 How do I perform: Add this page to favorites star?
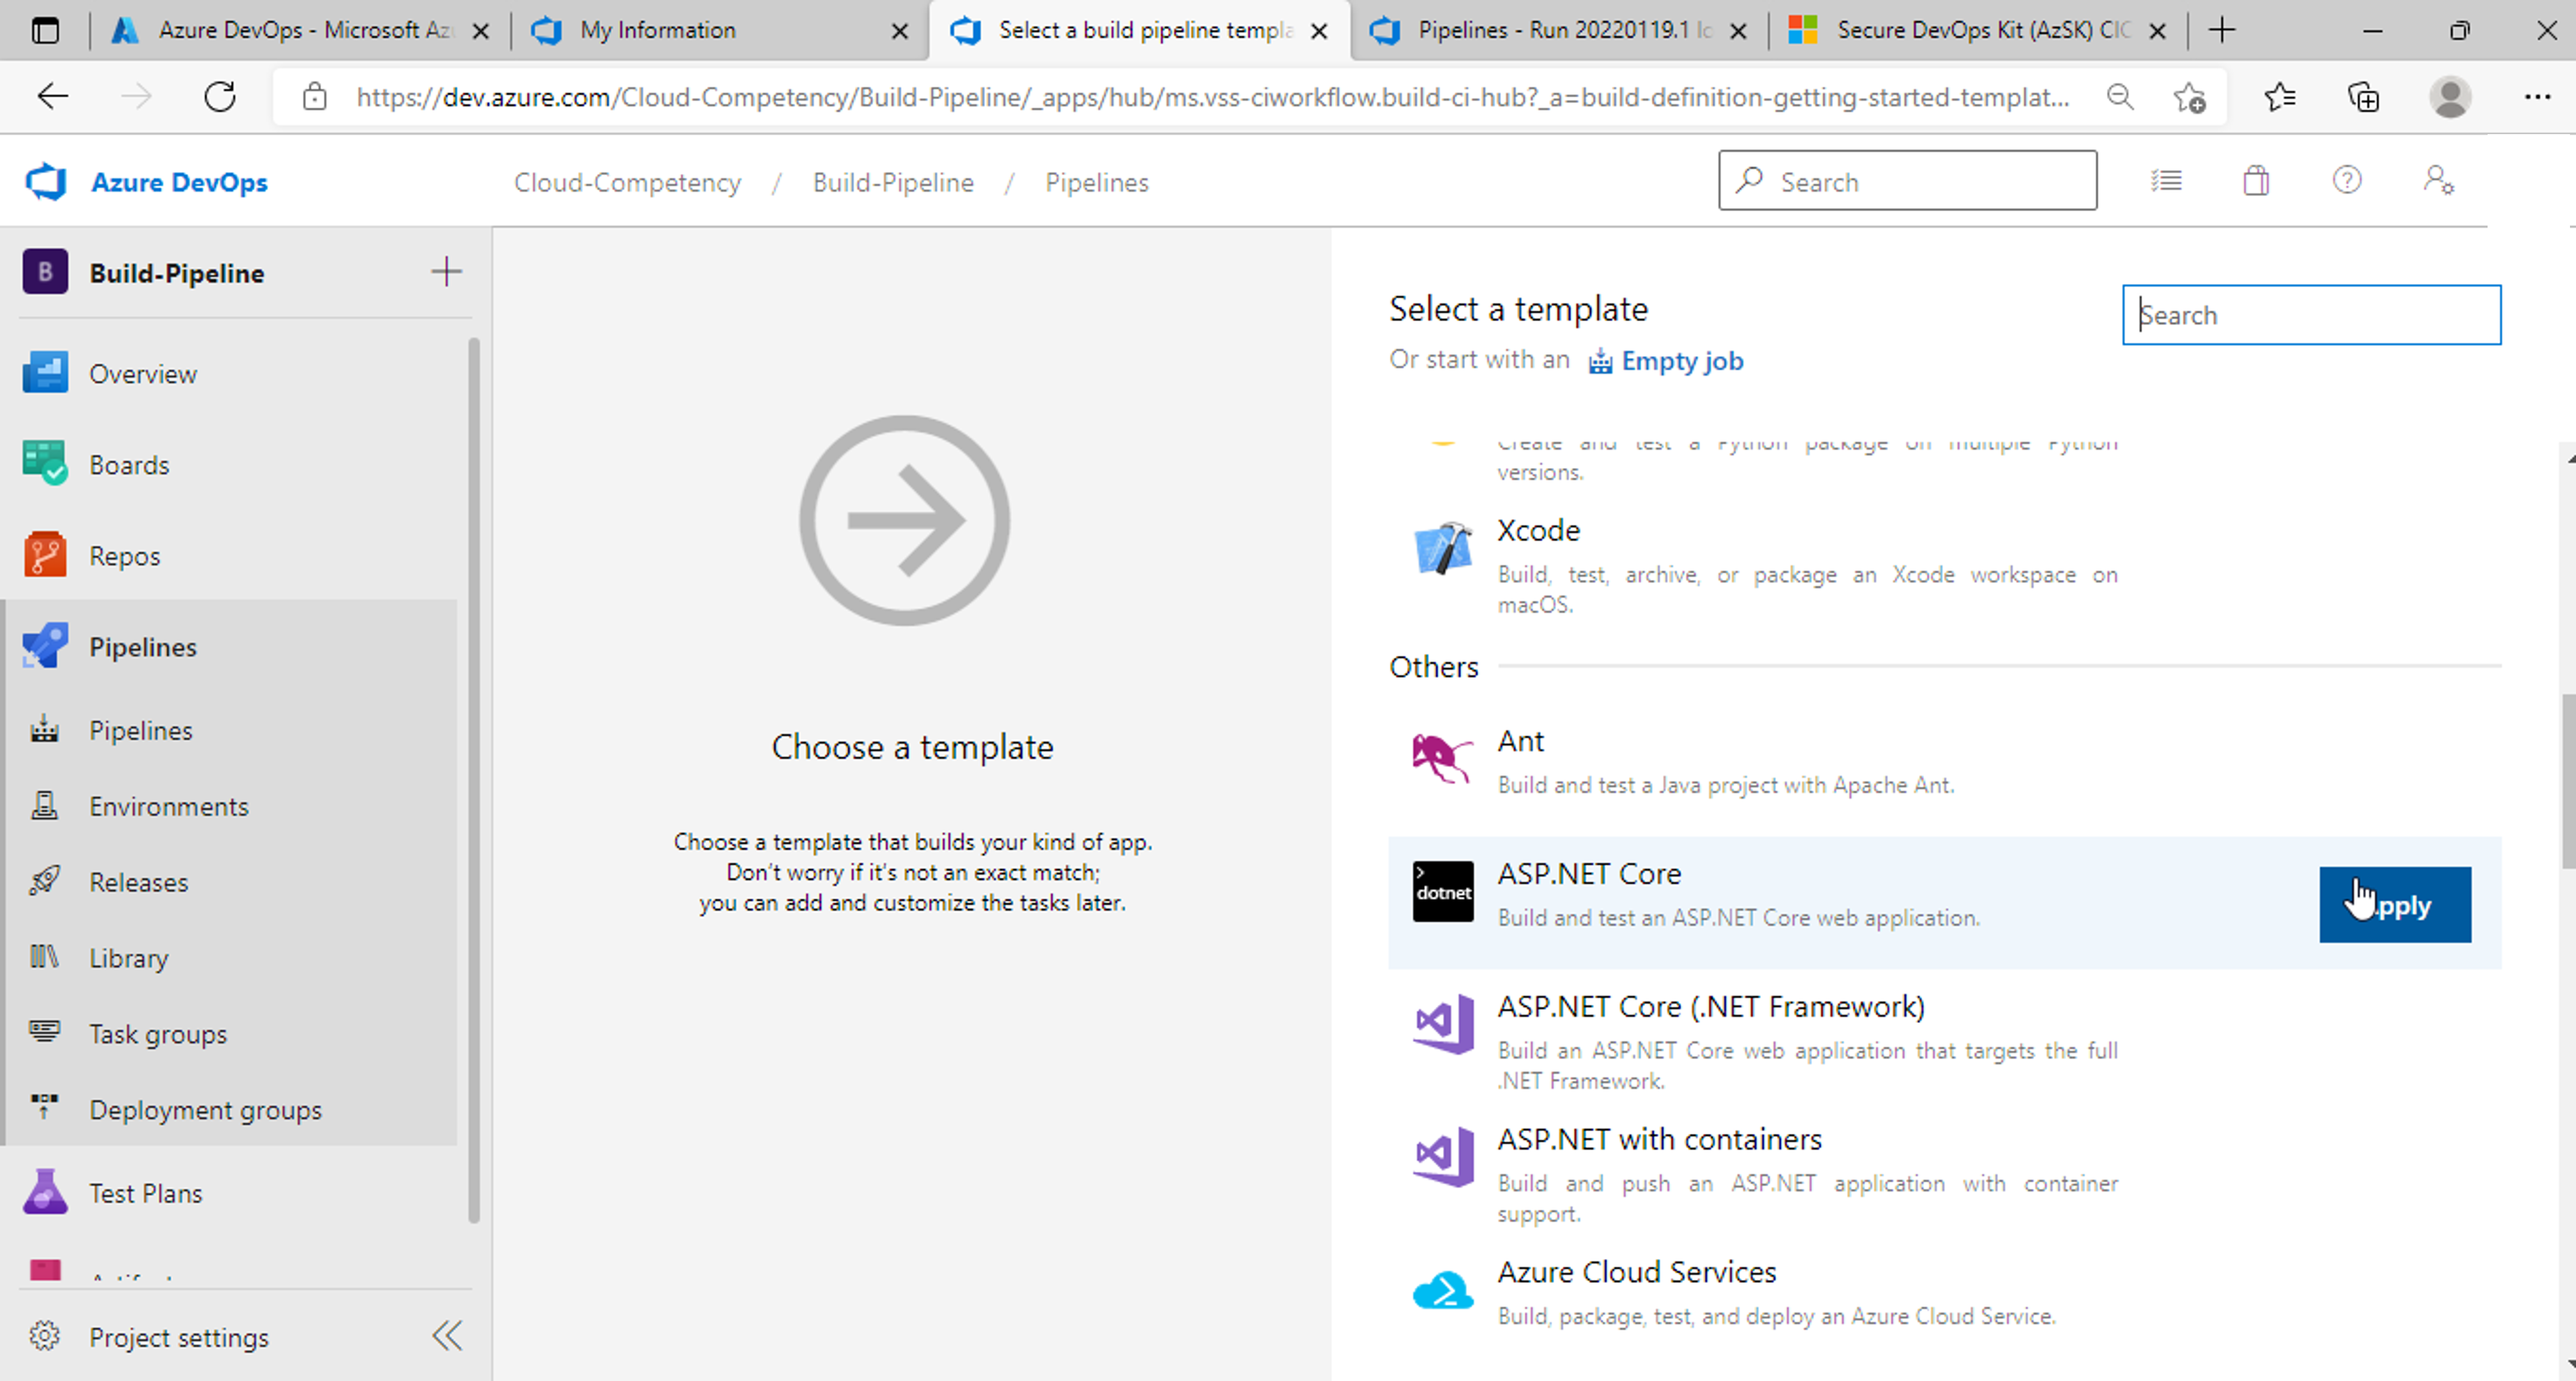coord(2189,97)
